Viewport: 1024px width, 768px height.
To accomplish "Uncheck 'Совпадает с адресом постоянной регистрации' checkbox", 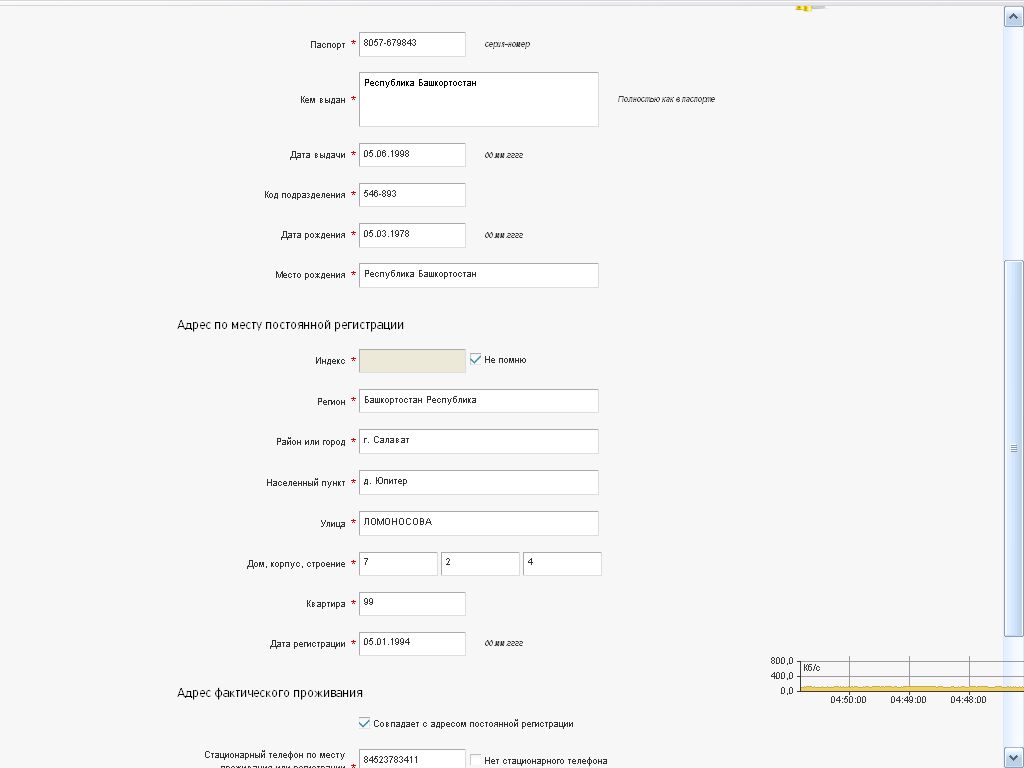I will tap(364, 723).
